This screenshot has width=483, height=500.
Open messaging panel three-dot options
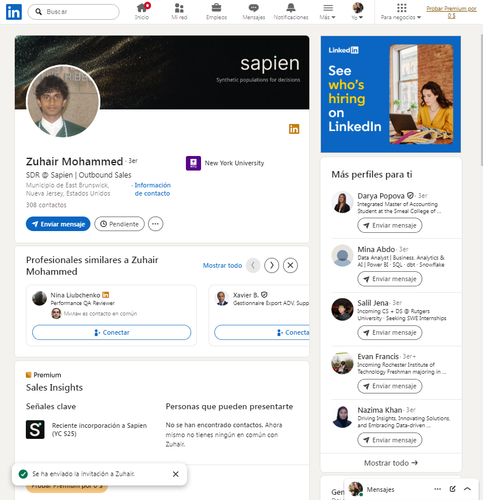[x=438, y=489]
